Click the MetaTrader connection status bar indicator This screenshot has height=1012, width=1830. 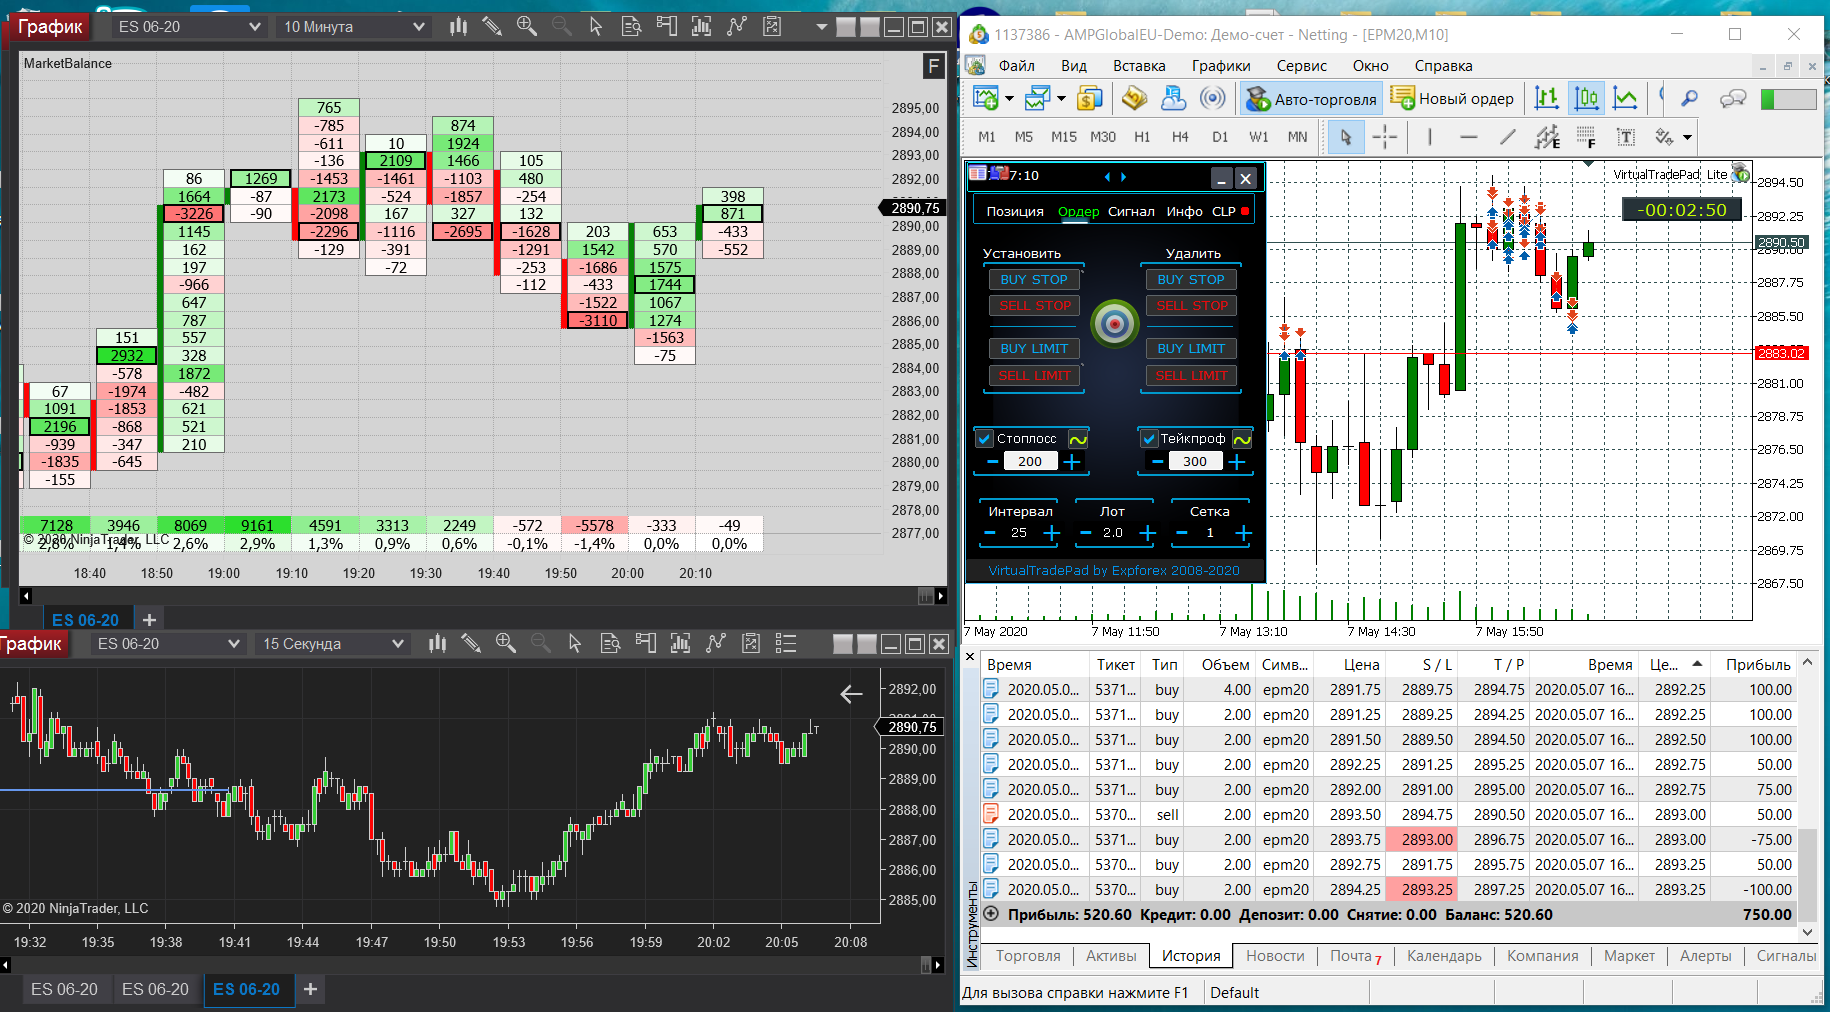pos(1787,99)
